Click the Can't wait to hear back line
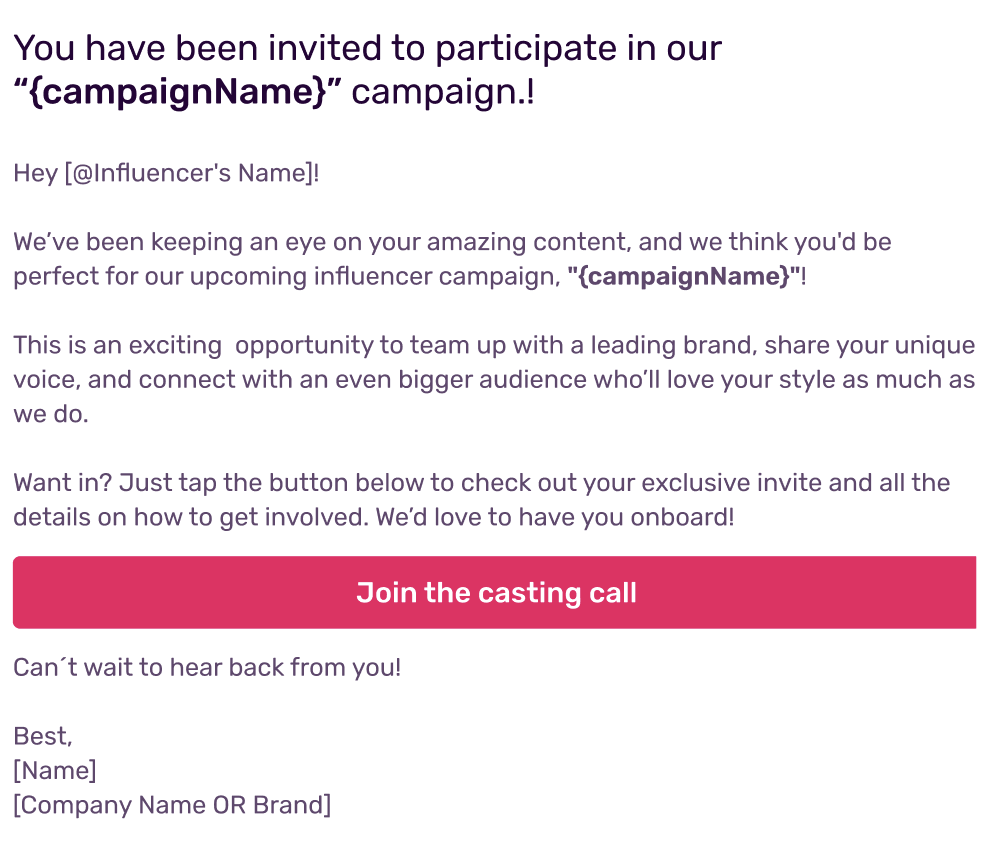The image size is (984, 846). (207, 667)
